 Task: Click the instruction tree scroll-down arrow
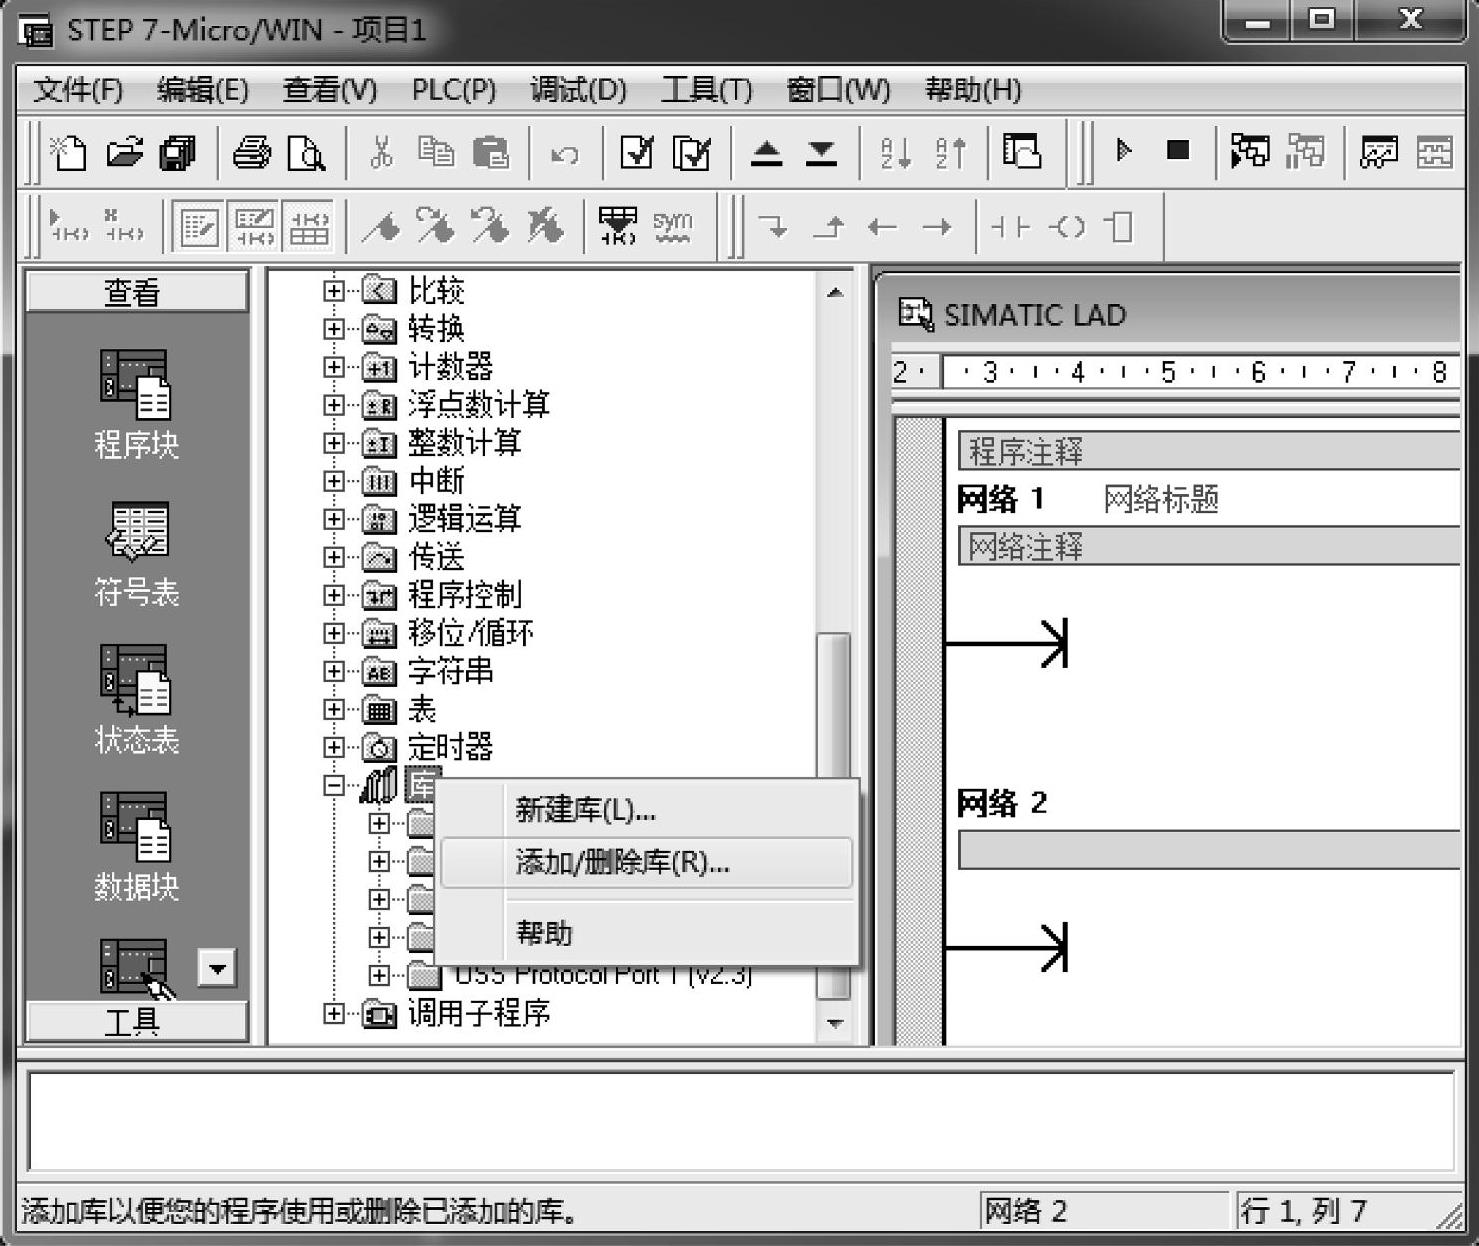[834, 1023]
